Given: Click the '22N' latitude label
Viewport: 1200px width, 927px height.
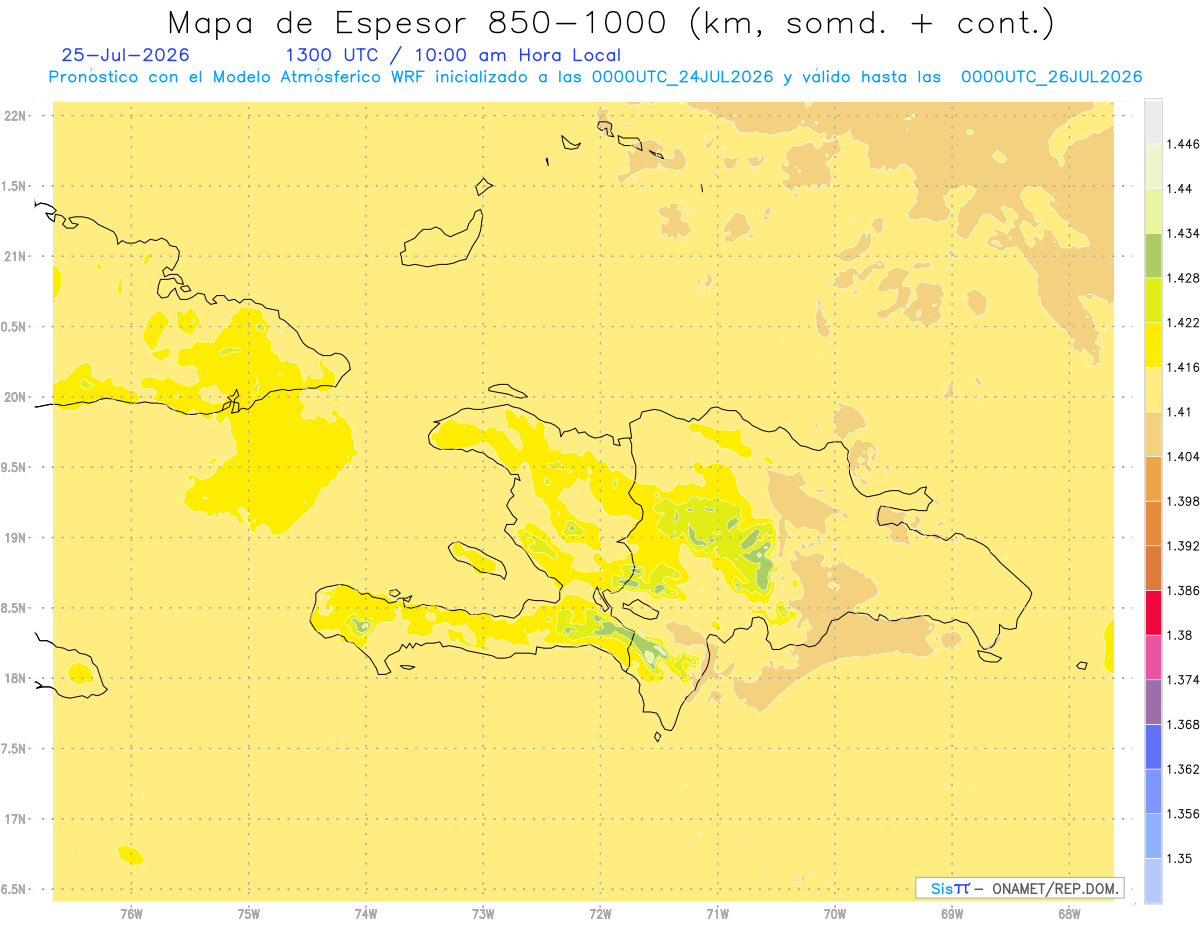Looking at the screenshot, I should [x=16, y=116].
